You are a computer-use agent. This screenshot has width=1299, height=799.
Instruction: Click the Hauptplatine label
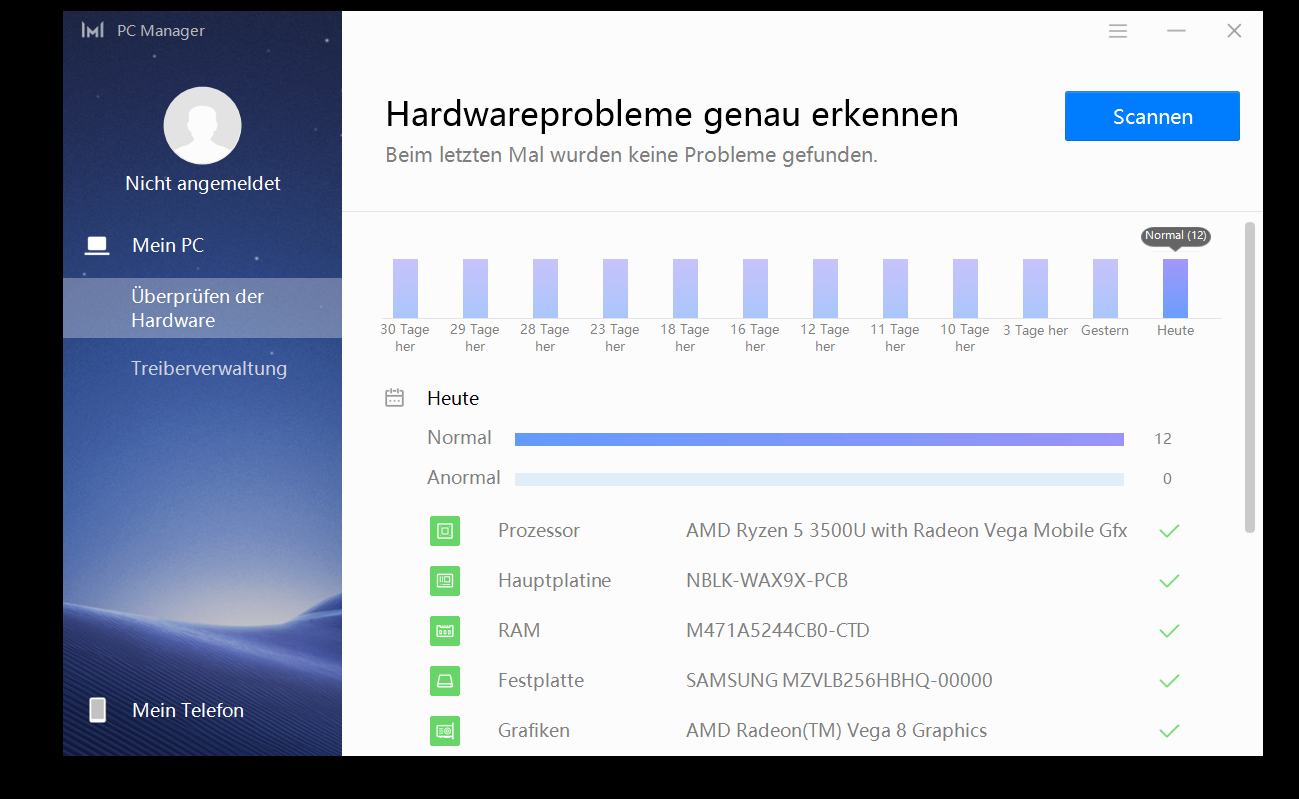point(554,581)
